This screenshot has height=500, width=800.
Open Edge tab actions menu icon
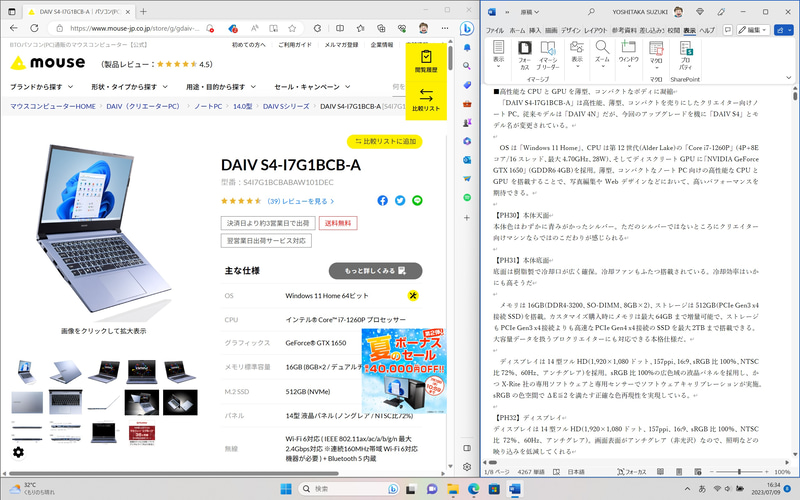tap(12, 11)
